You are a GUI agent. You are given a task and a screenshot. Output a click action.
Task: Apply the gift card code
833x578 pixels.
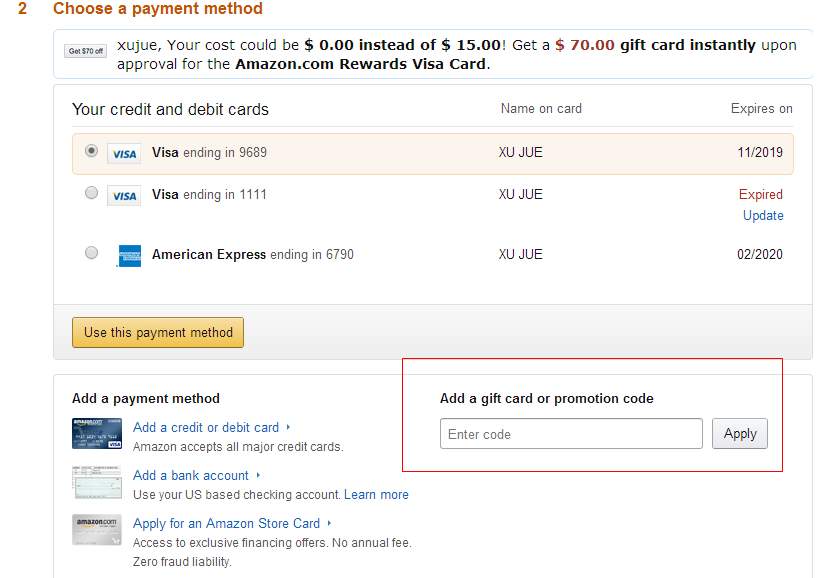[739, 434]
